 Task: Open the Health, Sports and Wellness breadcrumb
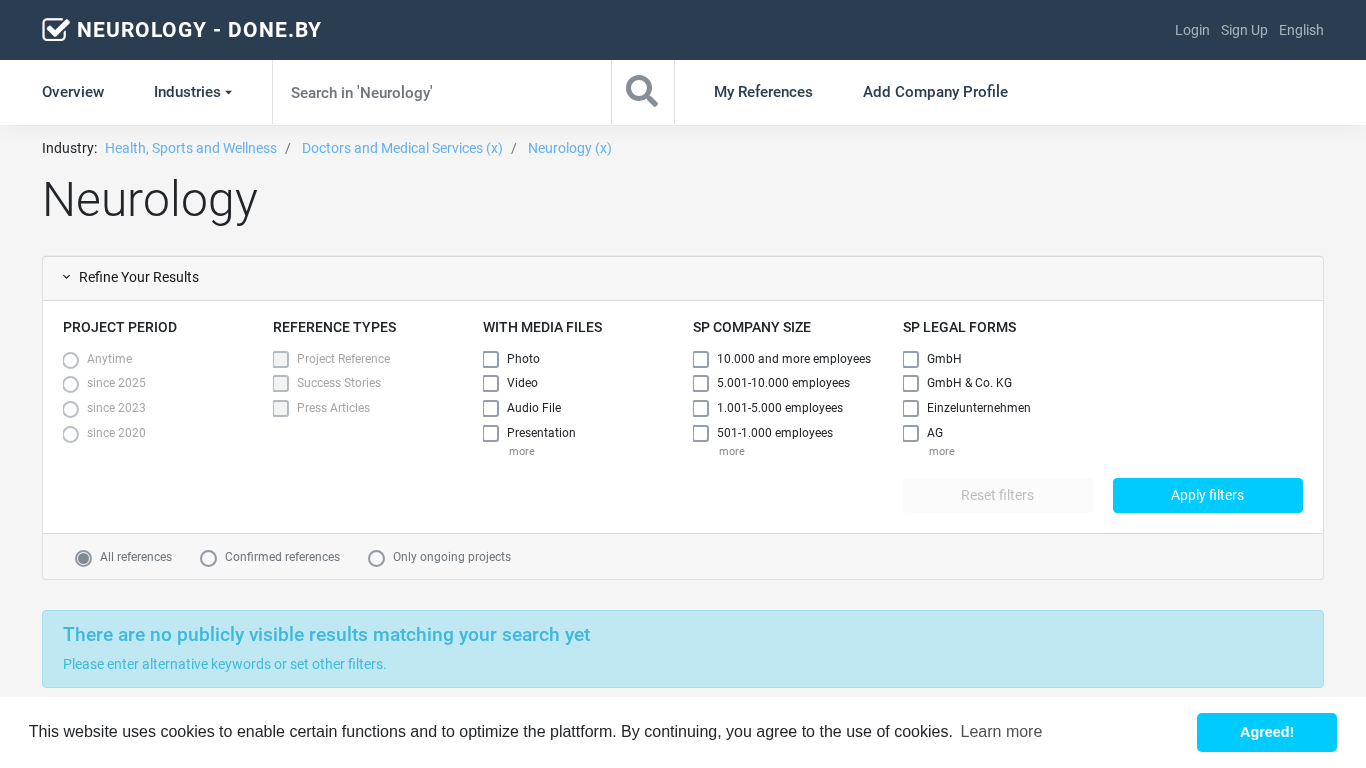pos(191,148)
